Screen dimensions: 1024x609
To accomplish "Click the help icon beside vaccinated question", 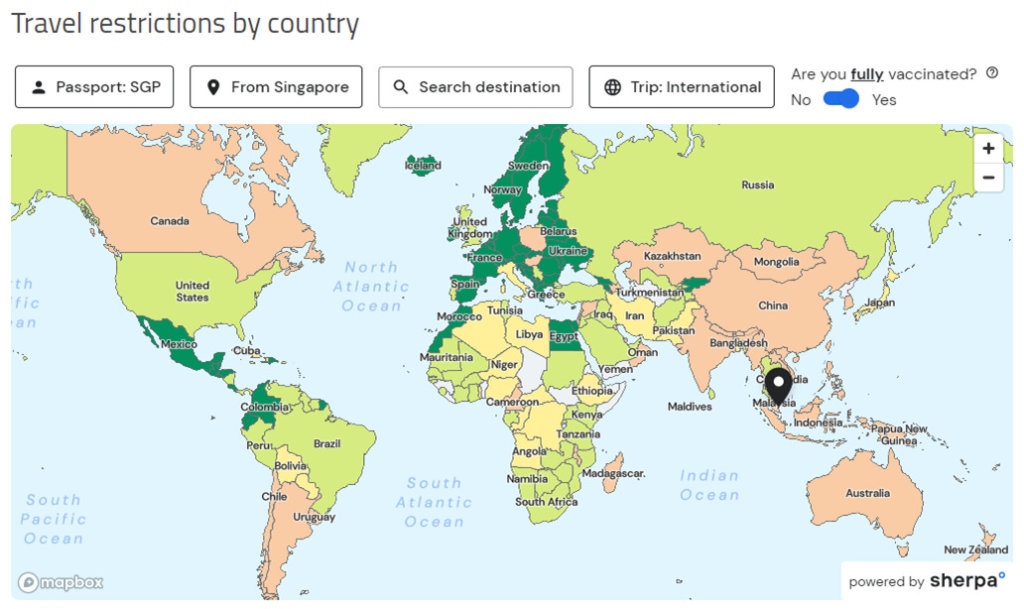I will coord(992,73).
